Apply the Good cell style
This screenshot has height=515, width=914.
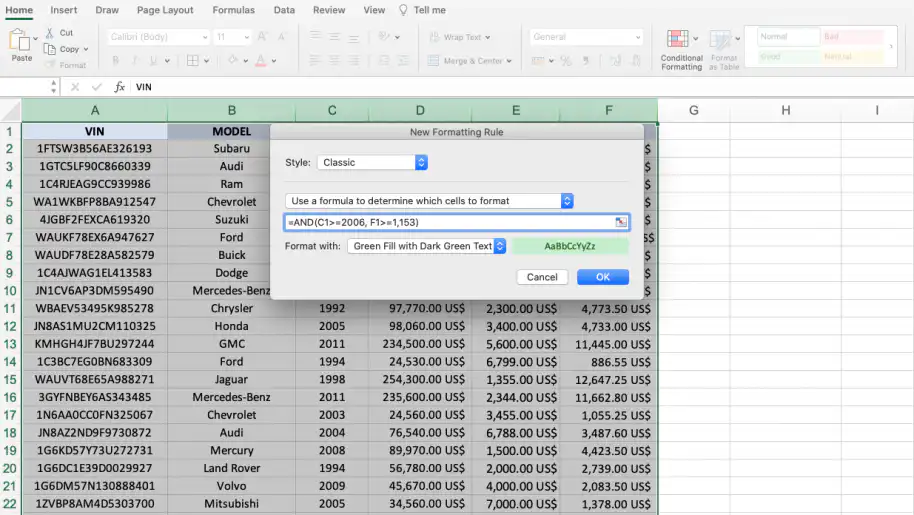point(788,57)
